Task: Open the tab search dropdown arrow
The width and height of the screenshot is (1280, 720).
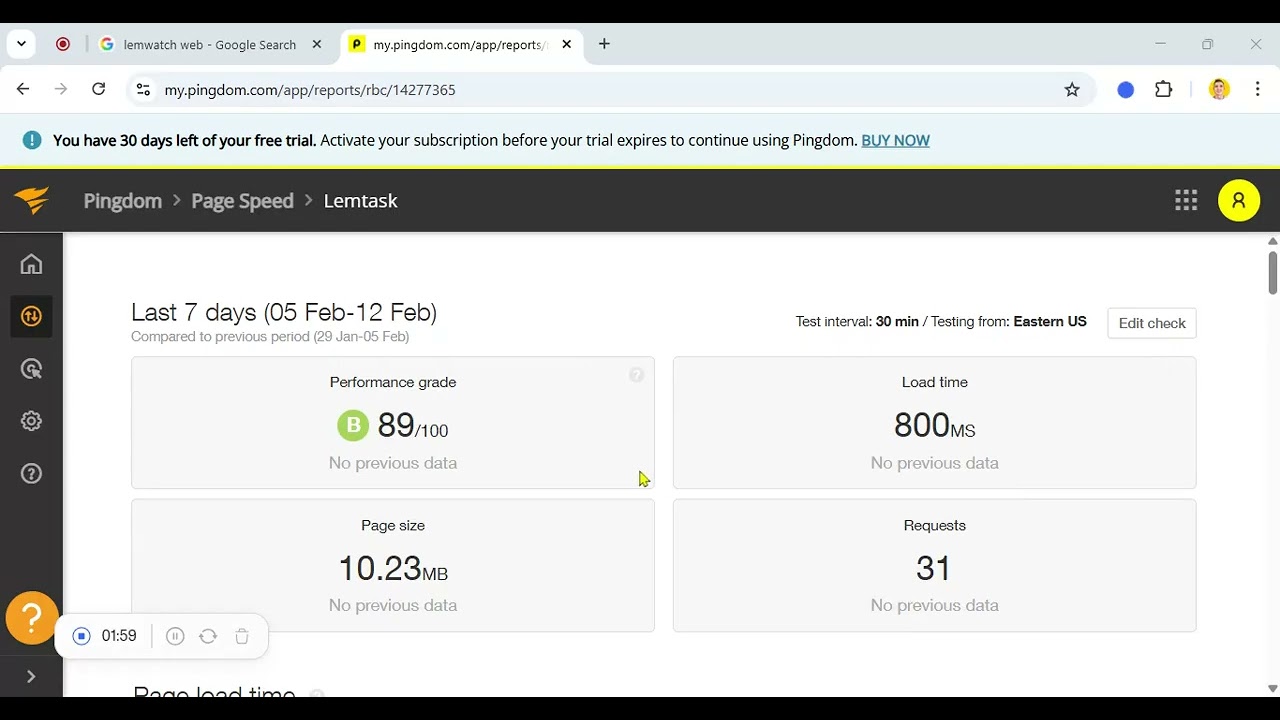Action: (21, 44)
